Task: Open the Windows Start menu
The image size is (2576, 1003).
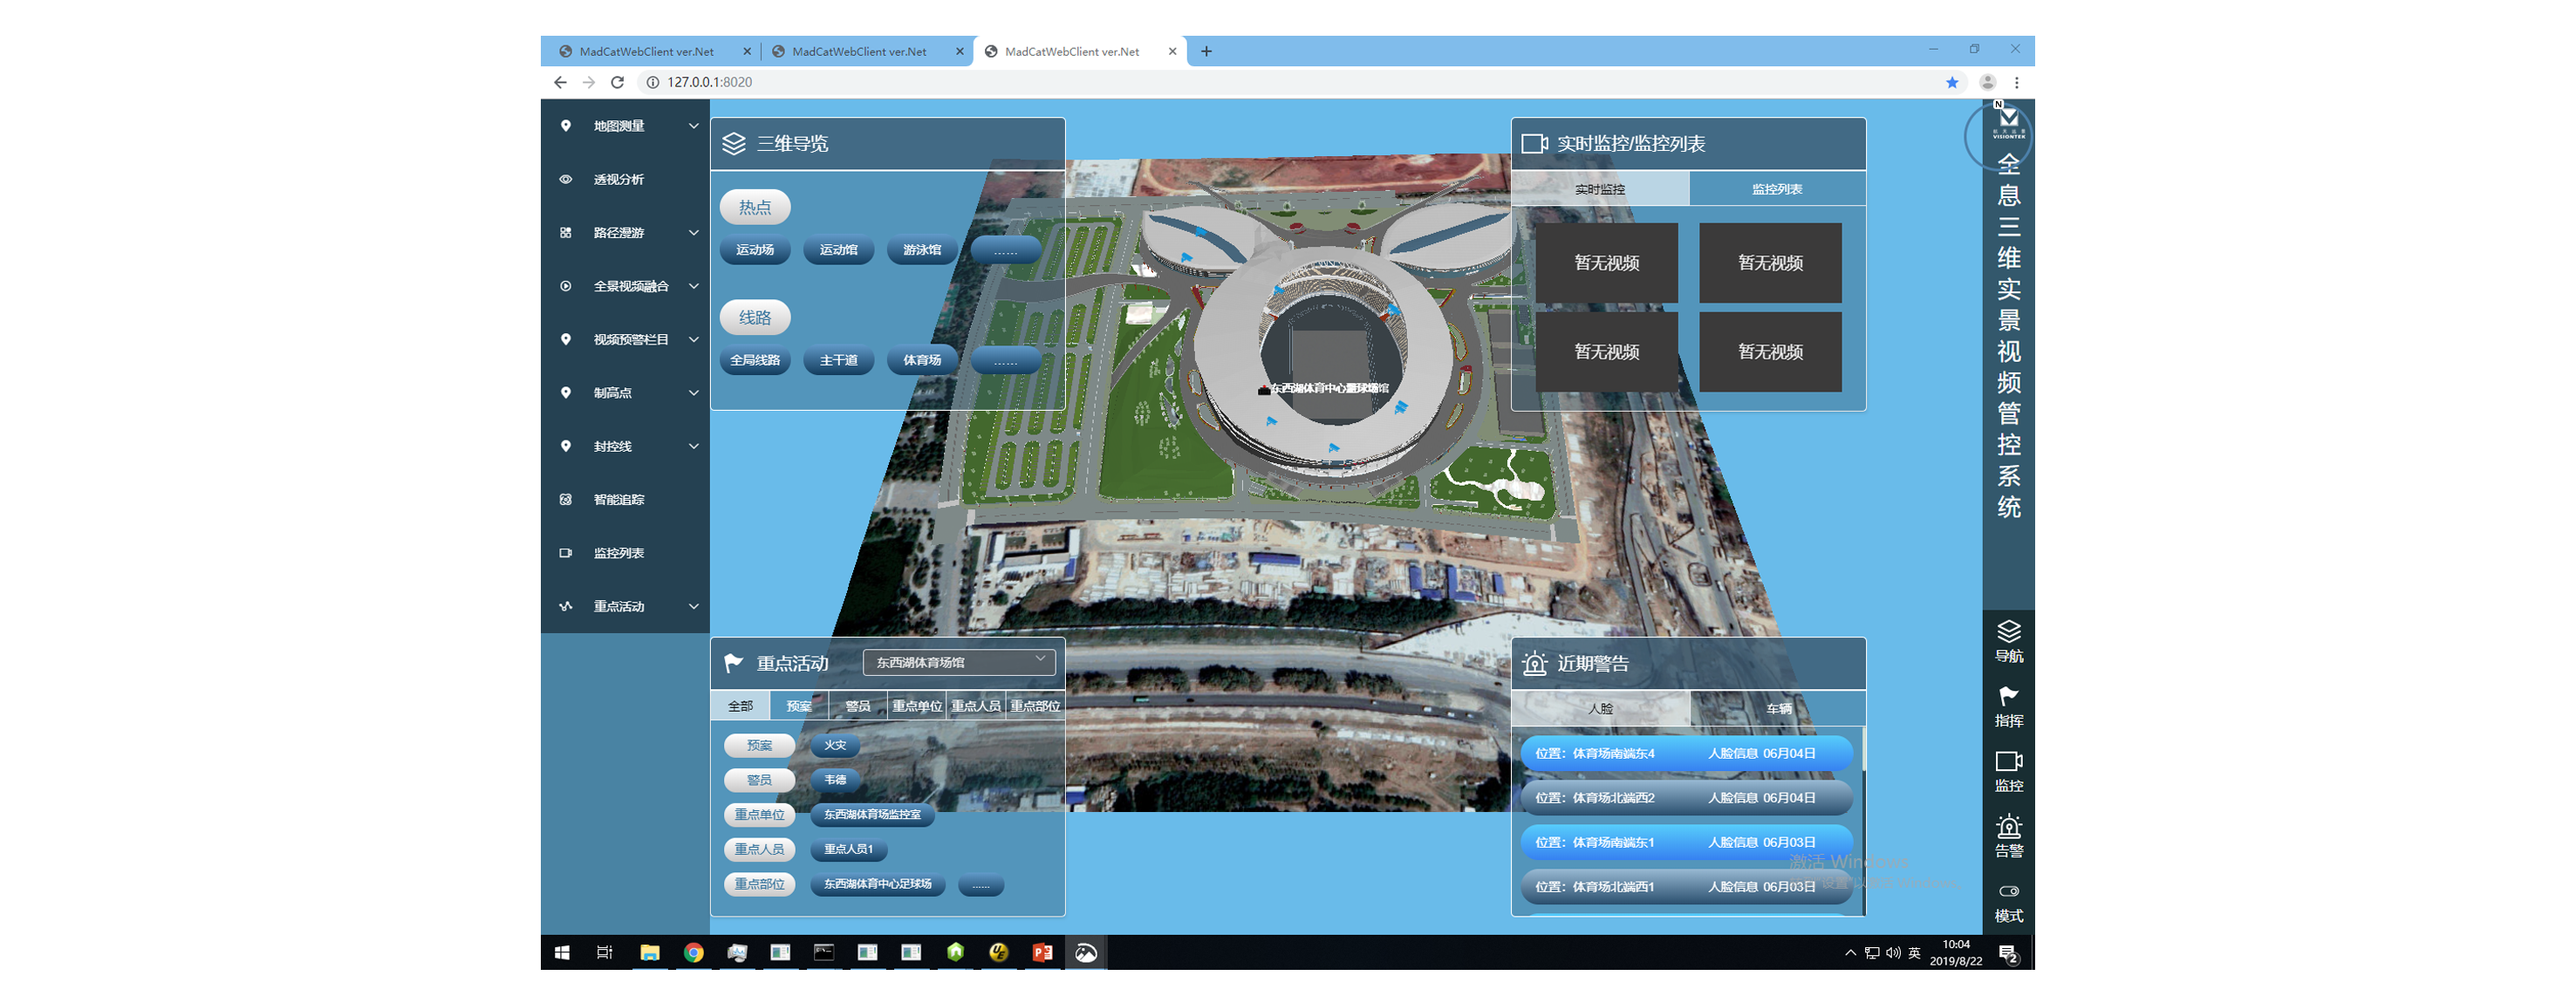Action: pyautogui.click(x=562, y=953)
